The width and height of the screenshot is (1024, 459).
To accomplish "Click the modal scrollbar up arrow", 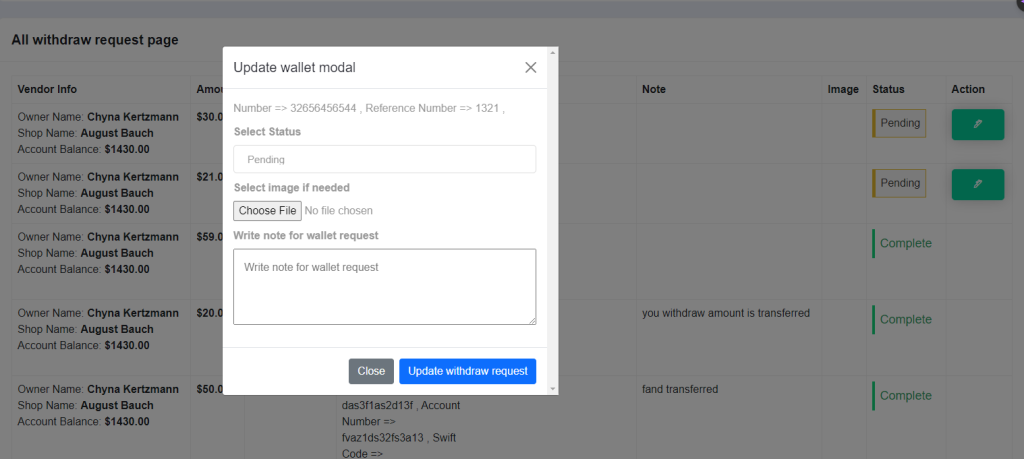I will click(553, 52).
